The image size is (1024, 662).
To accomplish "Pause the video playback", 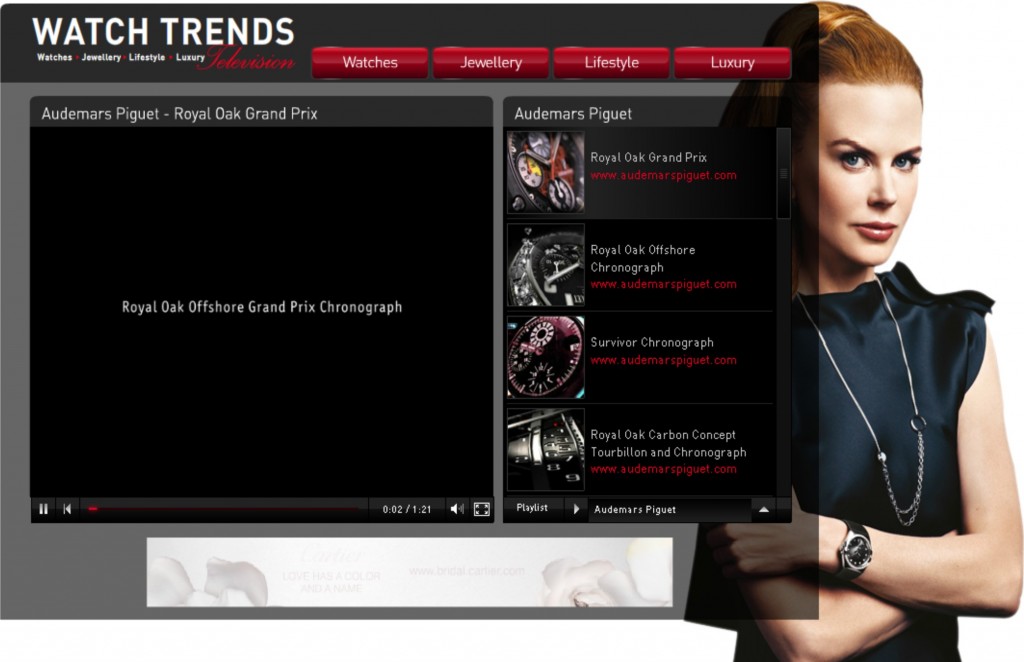I will 44,509.
